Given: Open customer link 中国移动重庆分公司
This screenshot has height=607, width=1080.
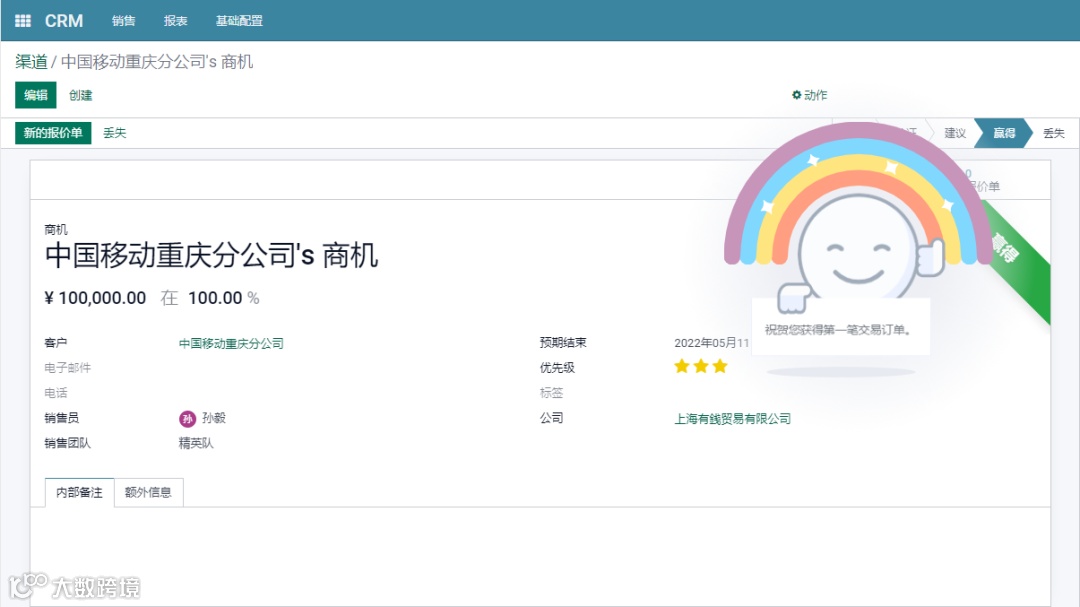Looking at the screenshot, I should pos(231,343).
